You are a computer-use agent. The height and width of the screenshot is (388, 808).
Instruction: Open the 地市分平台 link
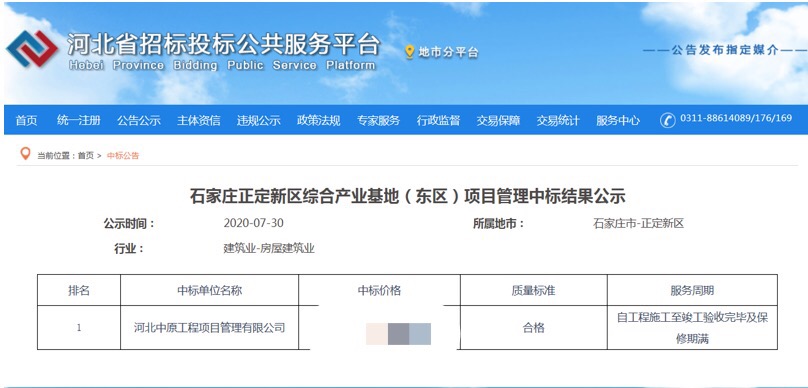pos(448,52)
